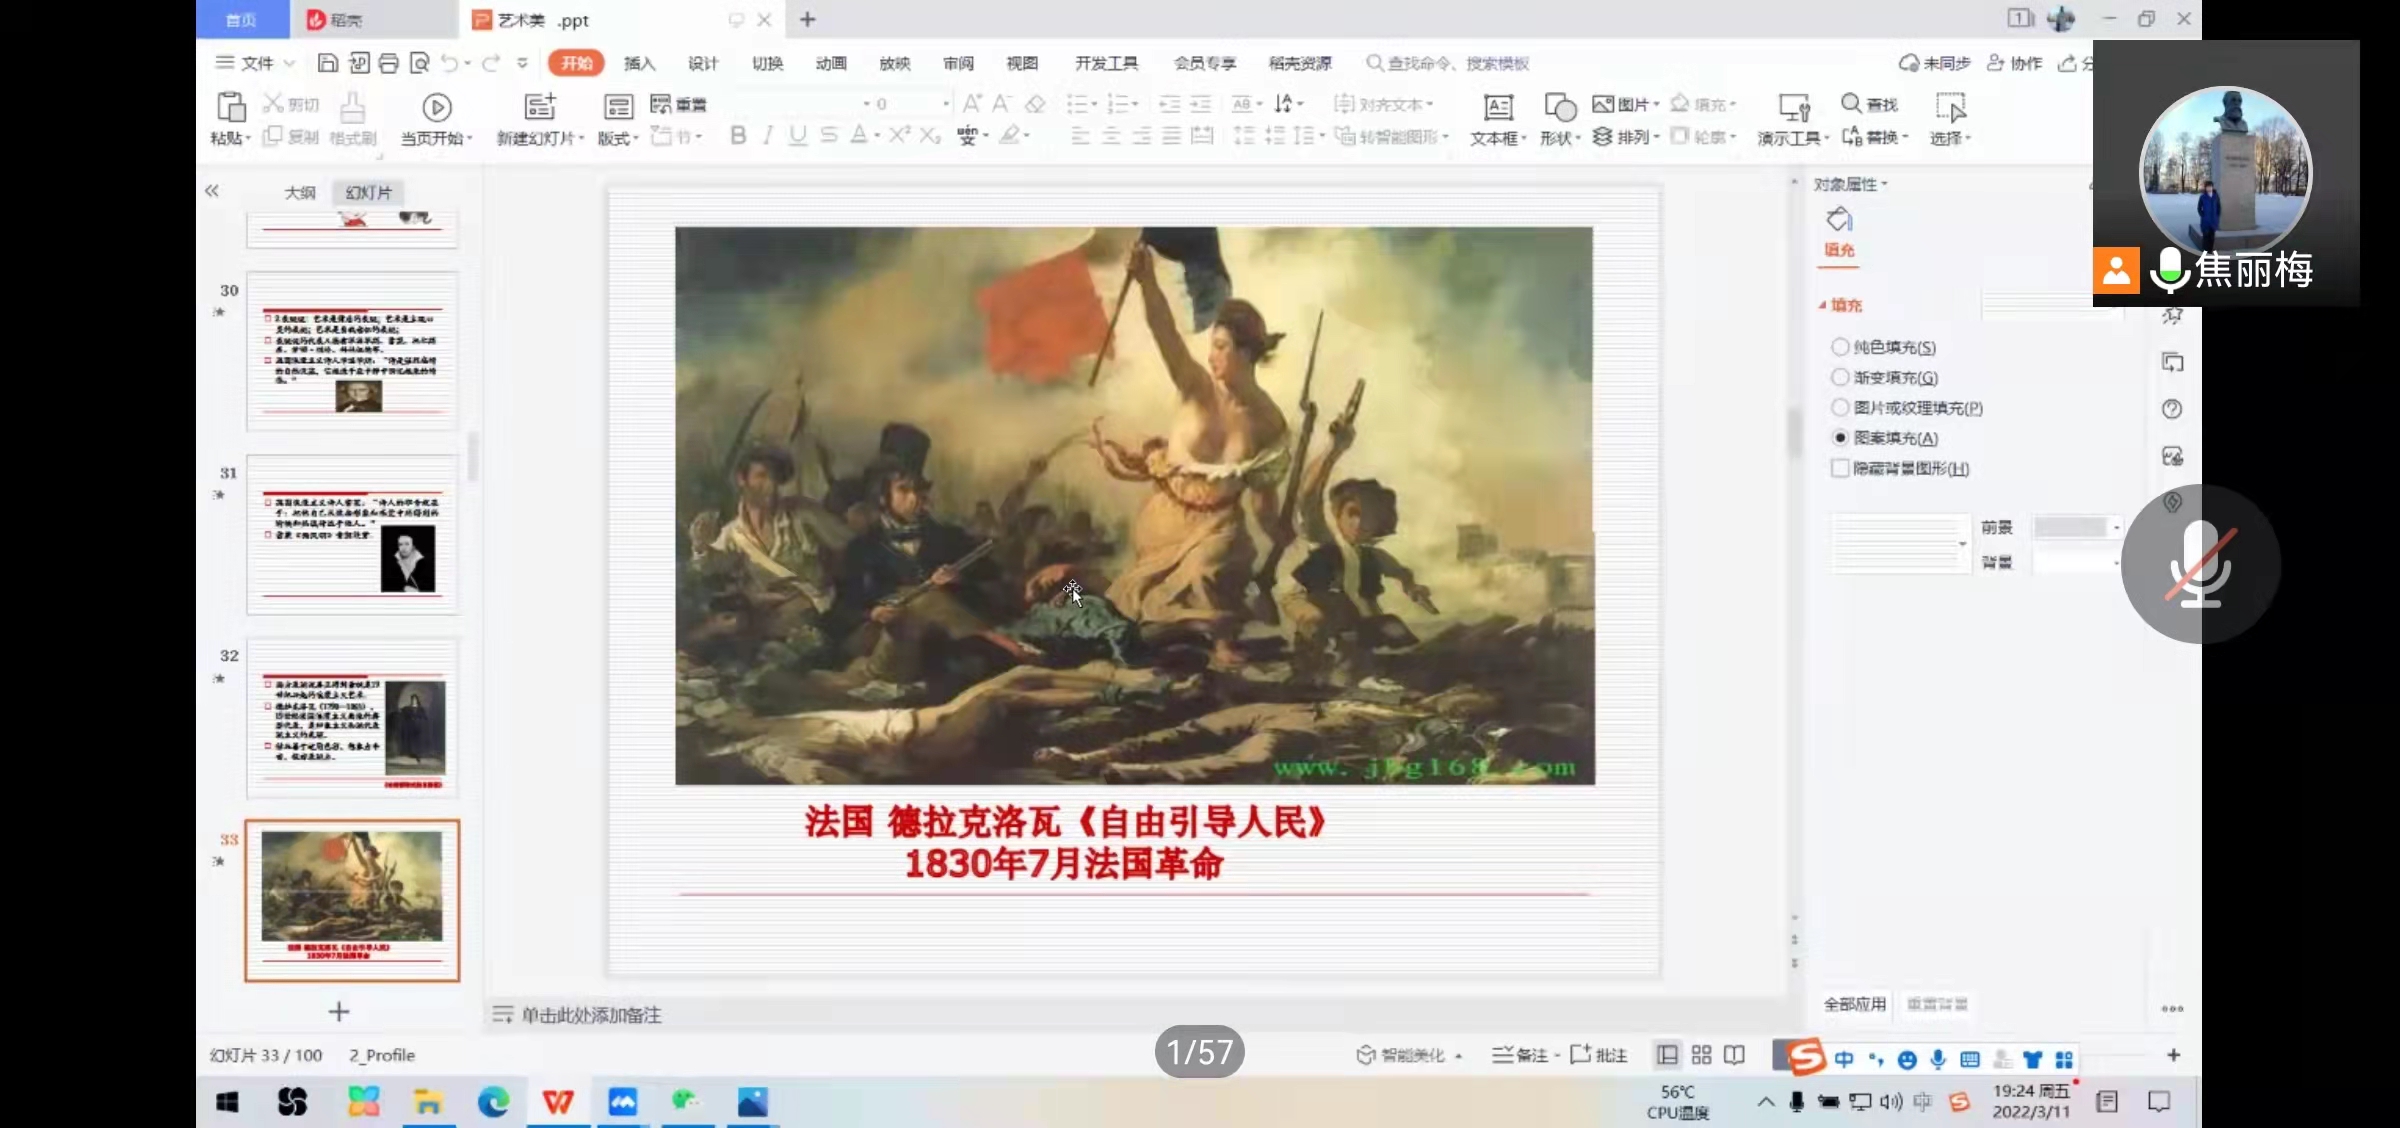The height and width of the screenshot is (1128, 2400).
Task: Click the Print icon in quick access toolbar
Action: [388, 63]
